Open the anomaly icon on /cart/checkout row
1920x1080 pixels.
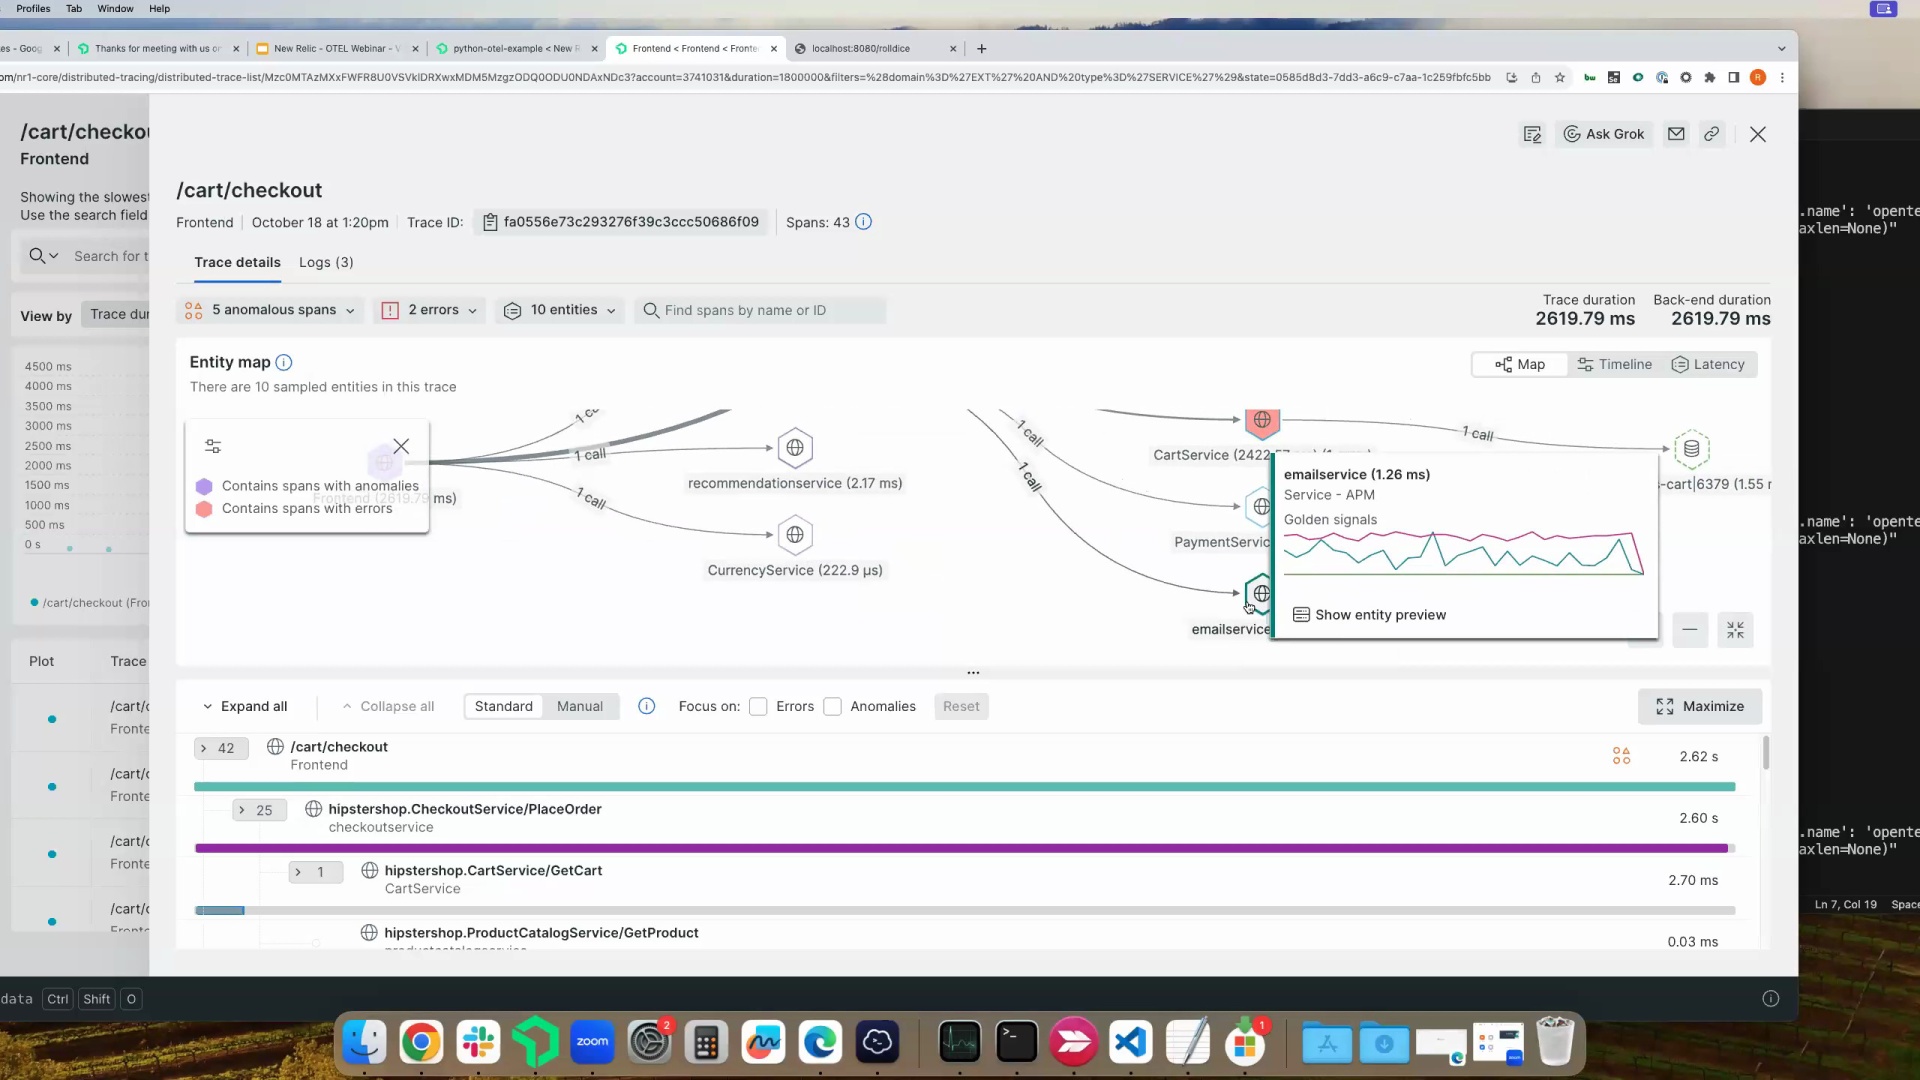(x=1621, y=756)
